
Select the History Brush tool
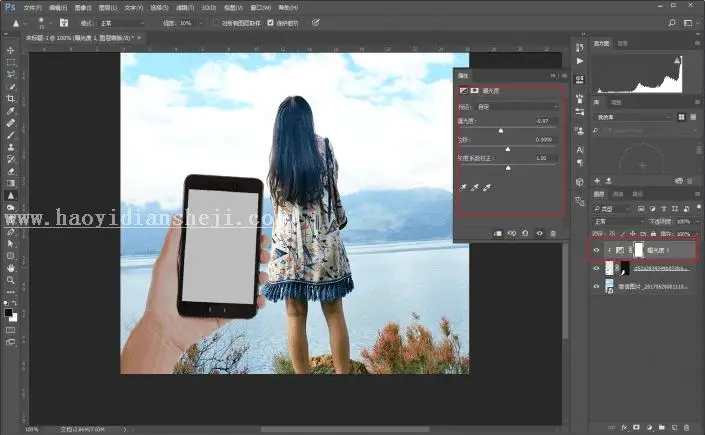point(10,159)
